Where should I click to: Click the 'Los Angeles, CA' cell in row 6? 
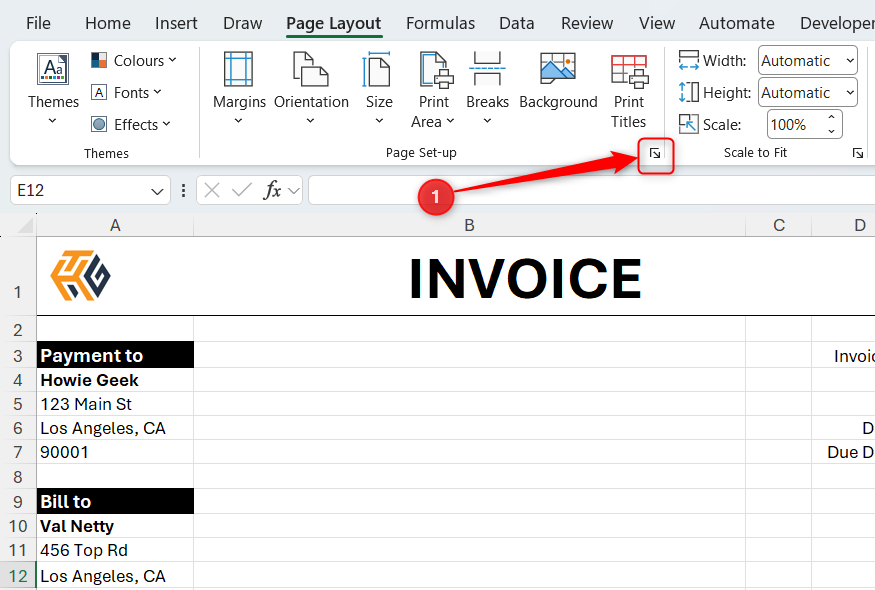tap(115, 428)
